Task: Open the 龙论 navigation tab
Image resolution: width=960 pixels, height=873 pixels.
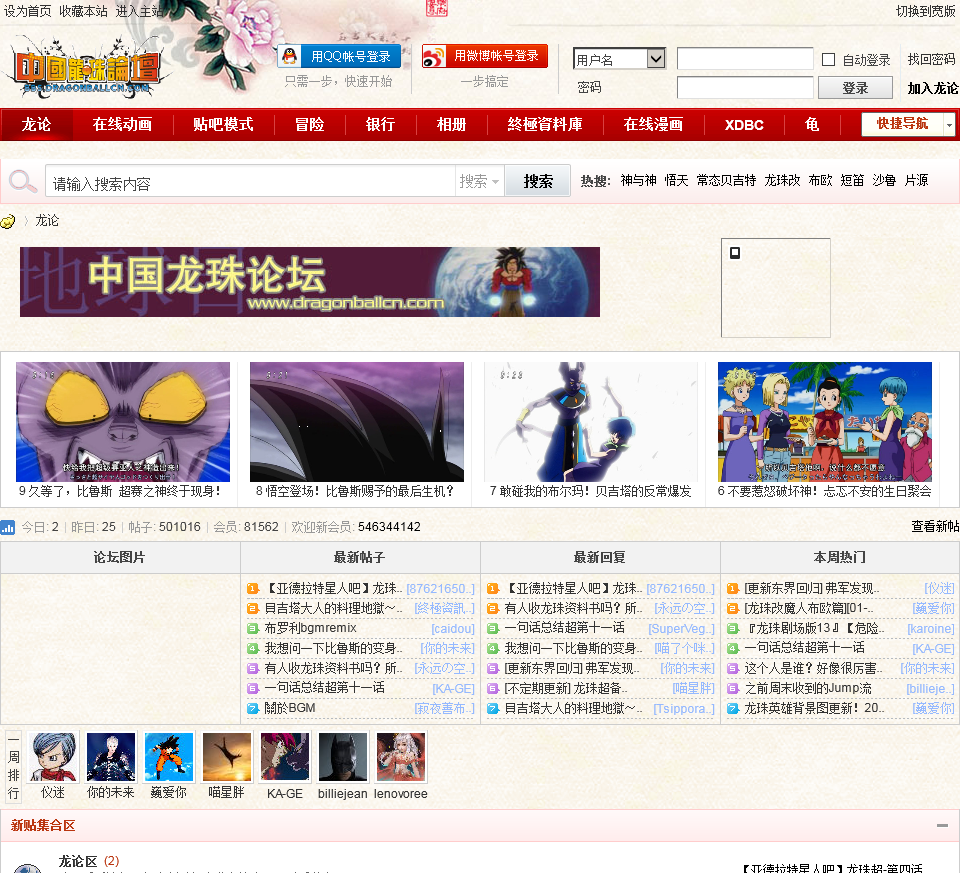Action: 36,125
